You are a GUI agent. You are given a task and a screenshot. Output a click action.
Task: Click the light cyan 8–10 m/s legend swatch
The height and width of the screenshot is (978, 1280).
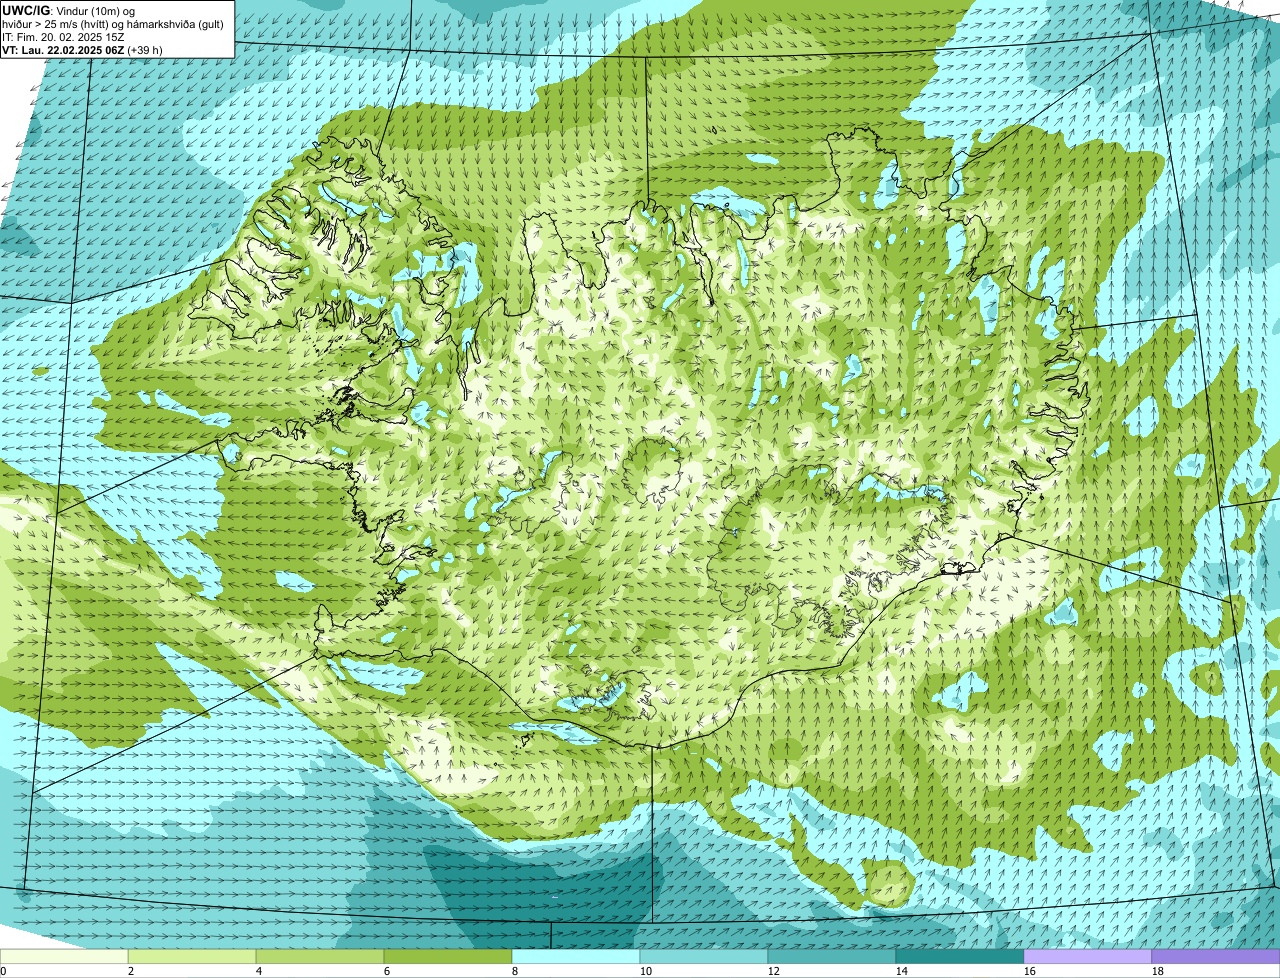tap(576, 957)
